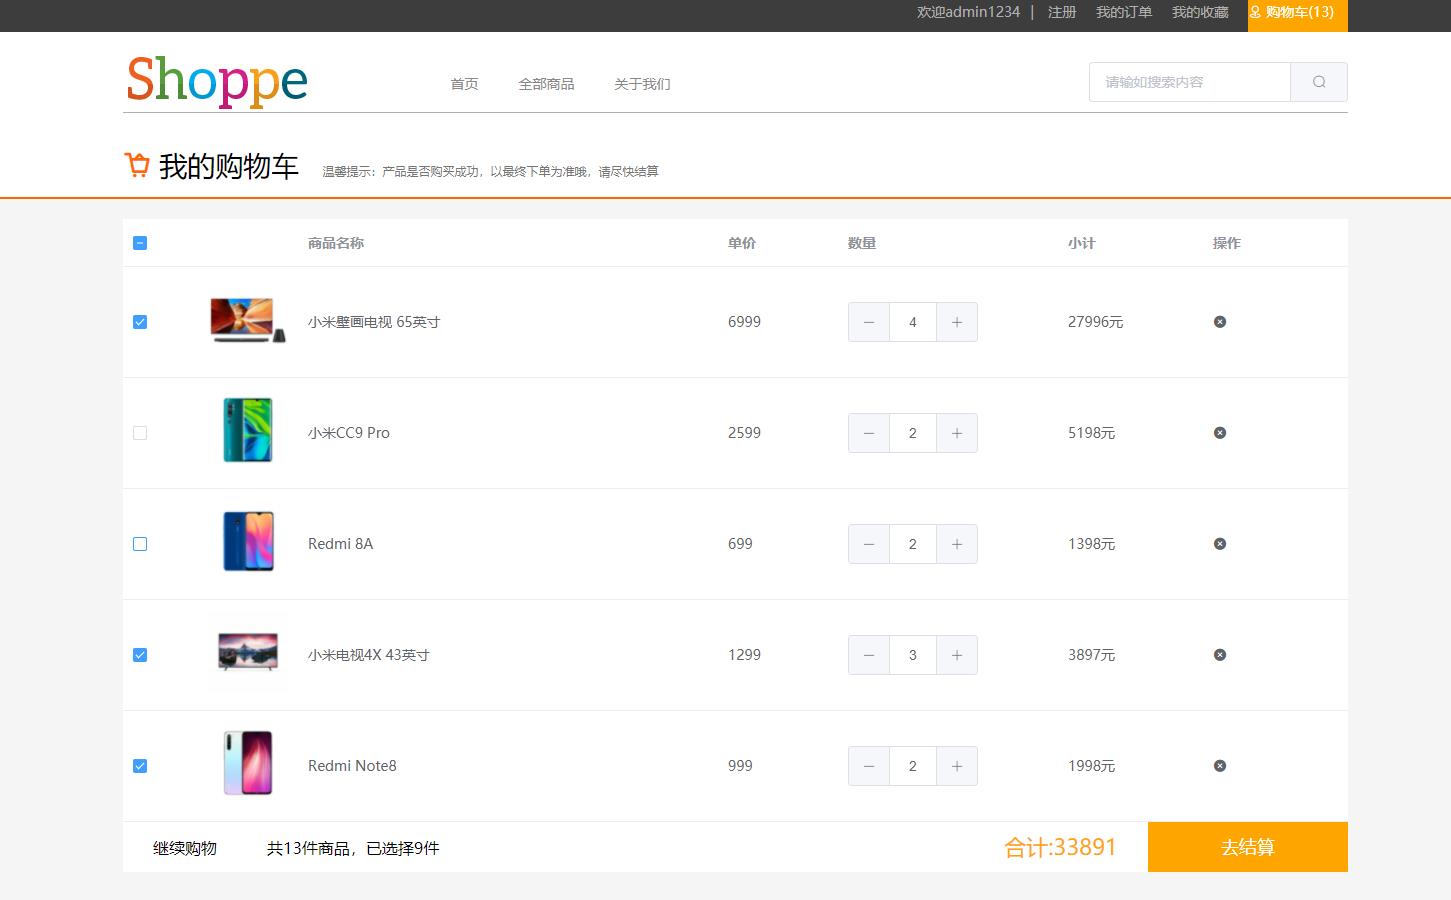1451x900 pixels.
Task: Open the 购物车(13) cart button
Action: coord(1298,15)
